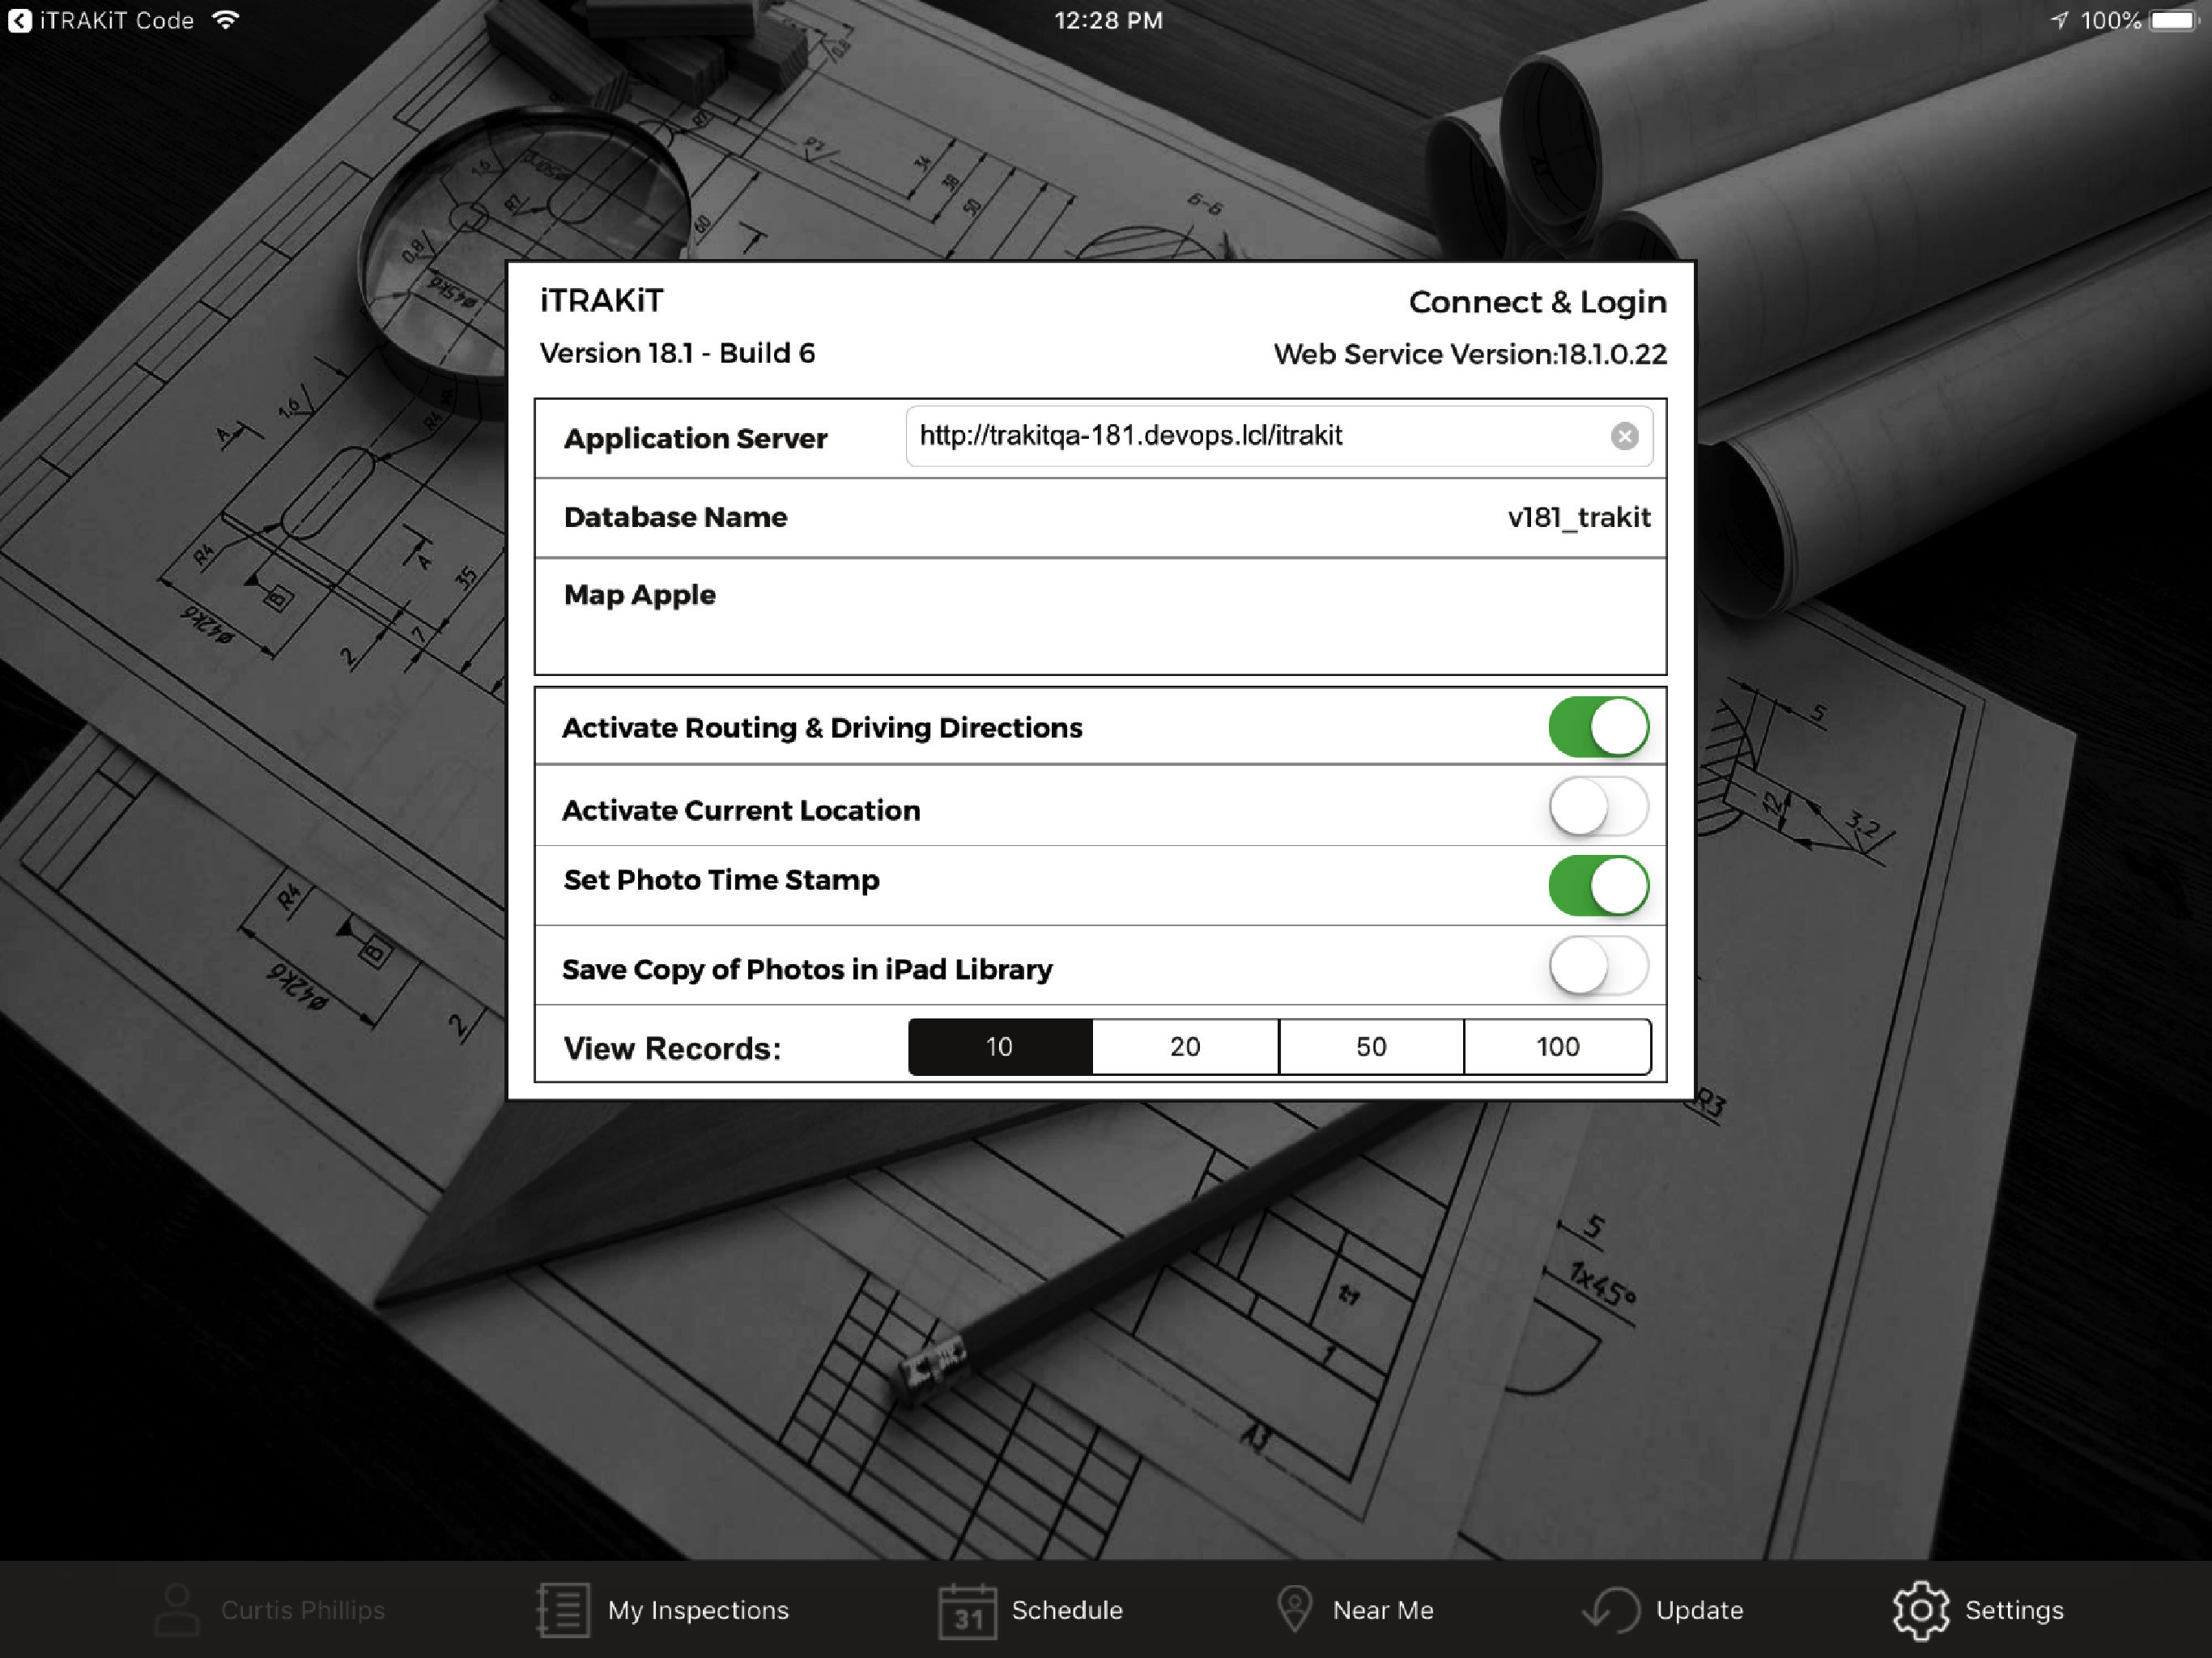Enable Activate Current Location switch
This screenshot has width=2212, height=1658.
(x=1598, y=807)
